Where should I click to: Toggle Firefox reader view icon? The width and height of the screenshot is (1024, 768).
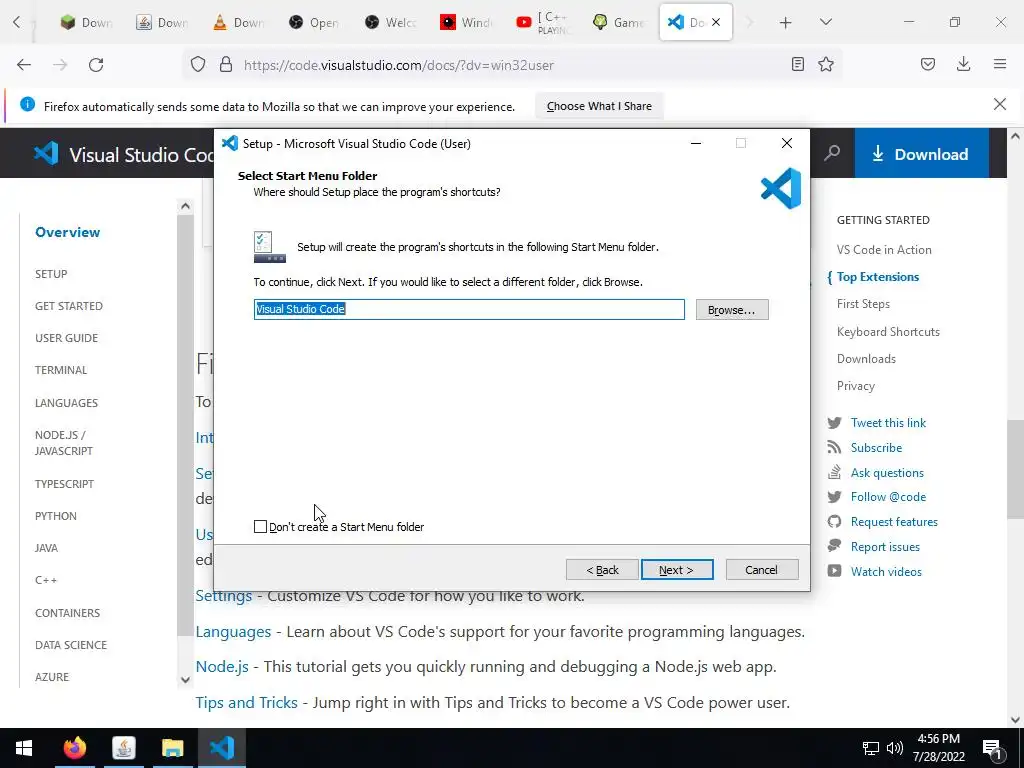pos(797,64)
